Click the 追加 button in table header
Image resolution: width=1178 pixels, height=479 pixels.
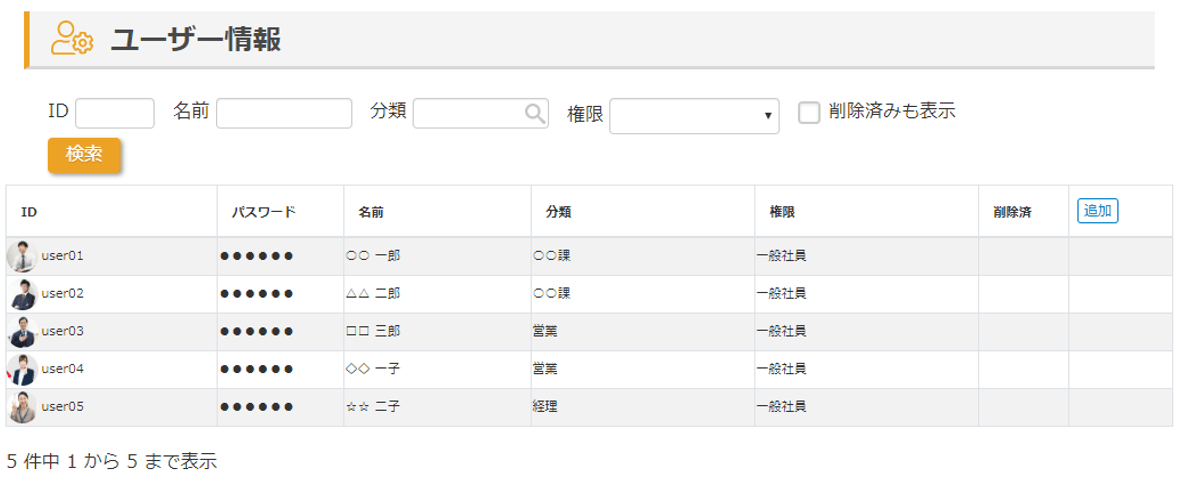(1097, 211)
